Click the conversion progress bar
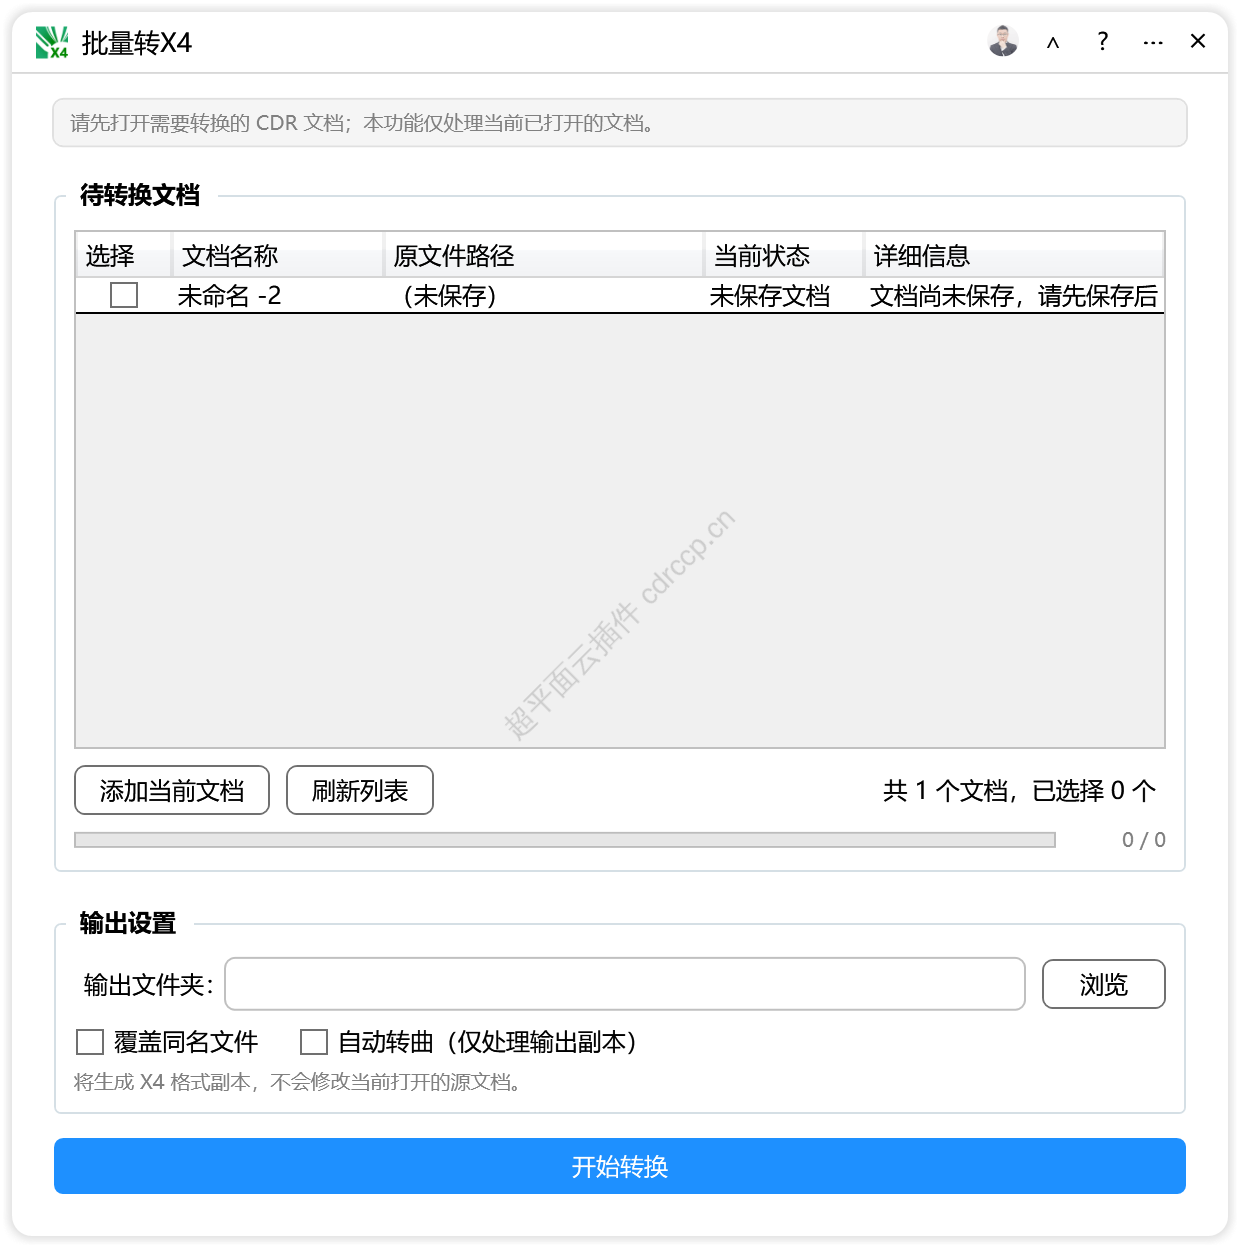 tap(565, 840)
